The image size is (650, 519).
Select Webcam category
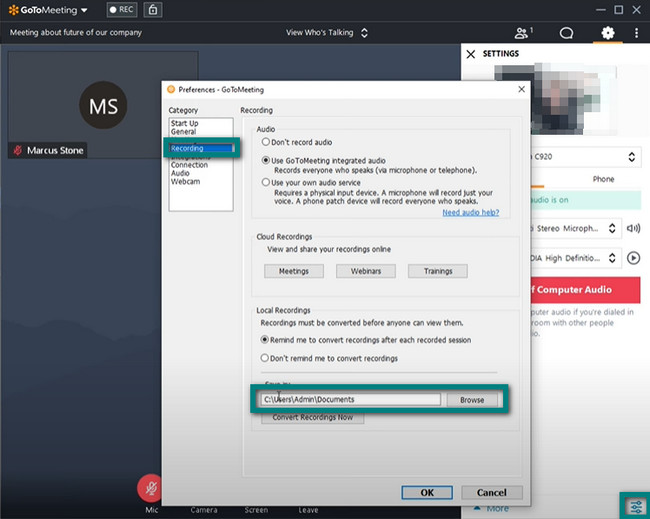pyautogui.click(x=185, y=181)
